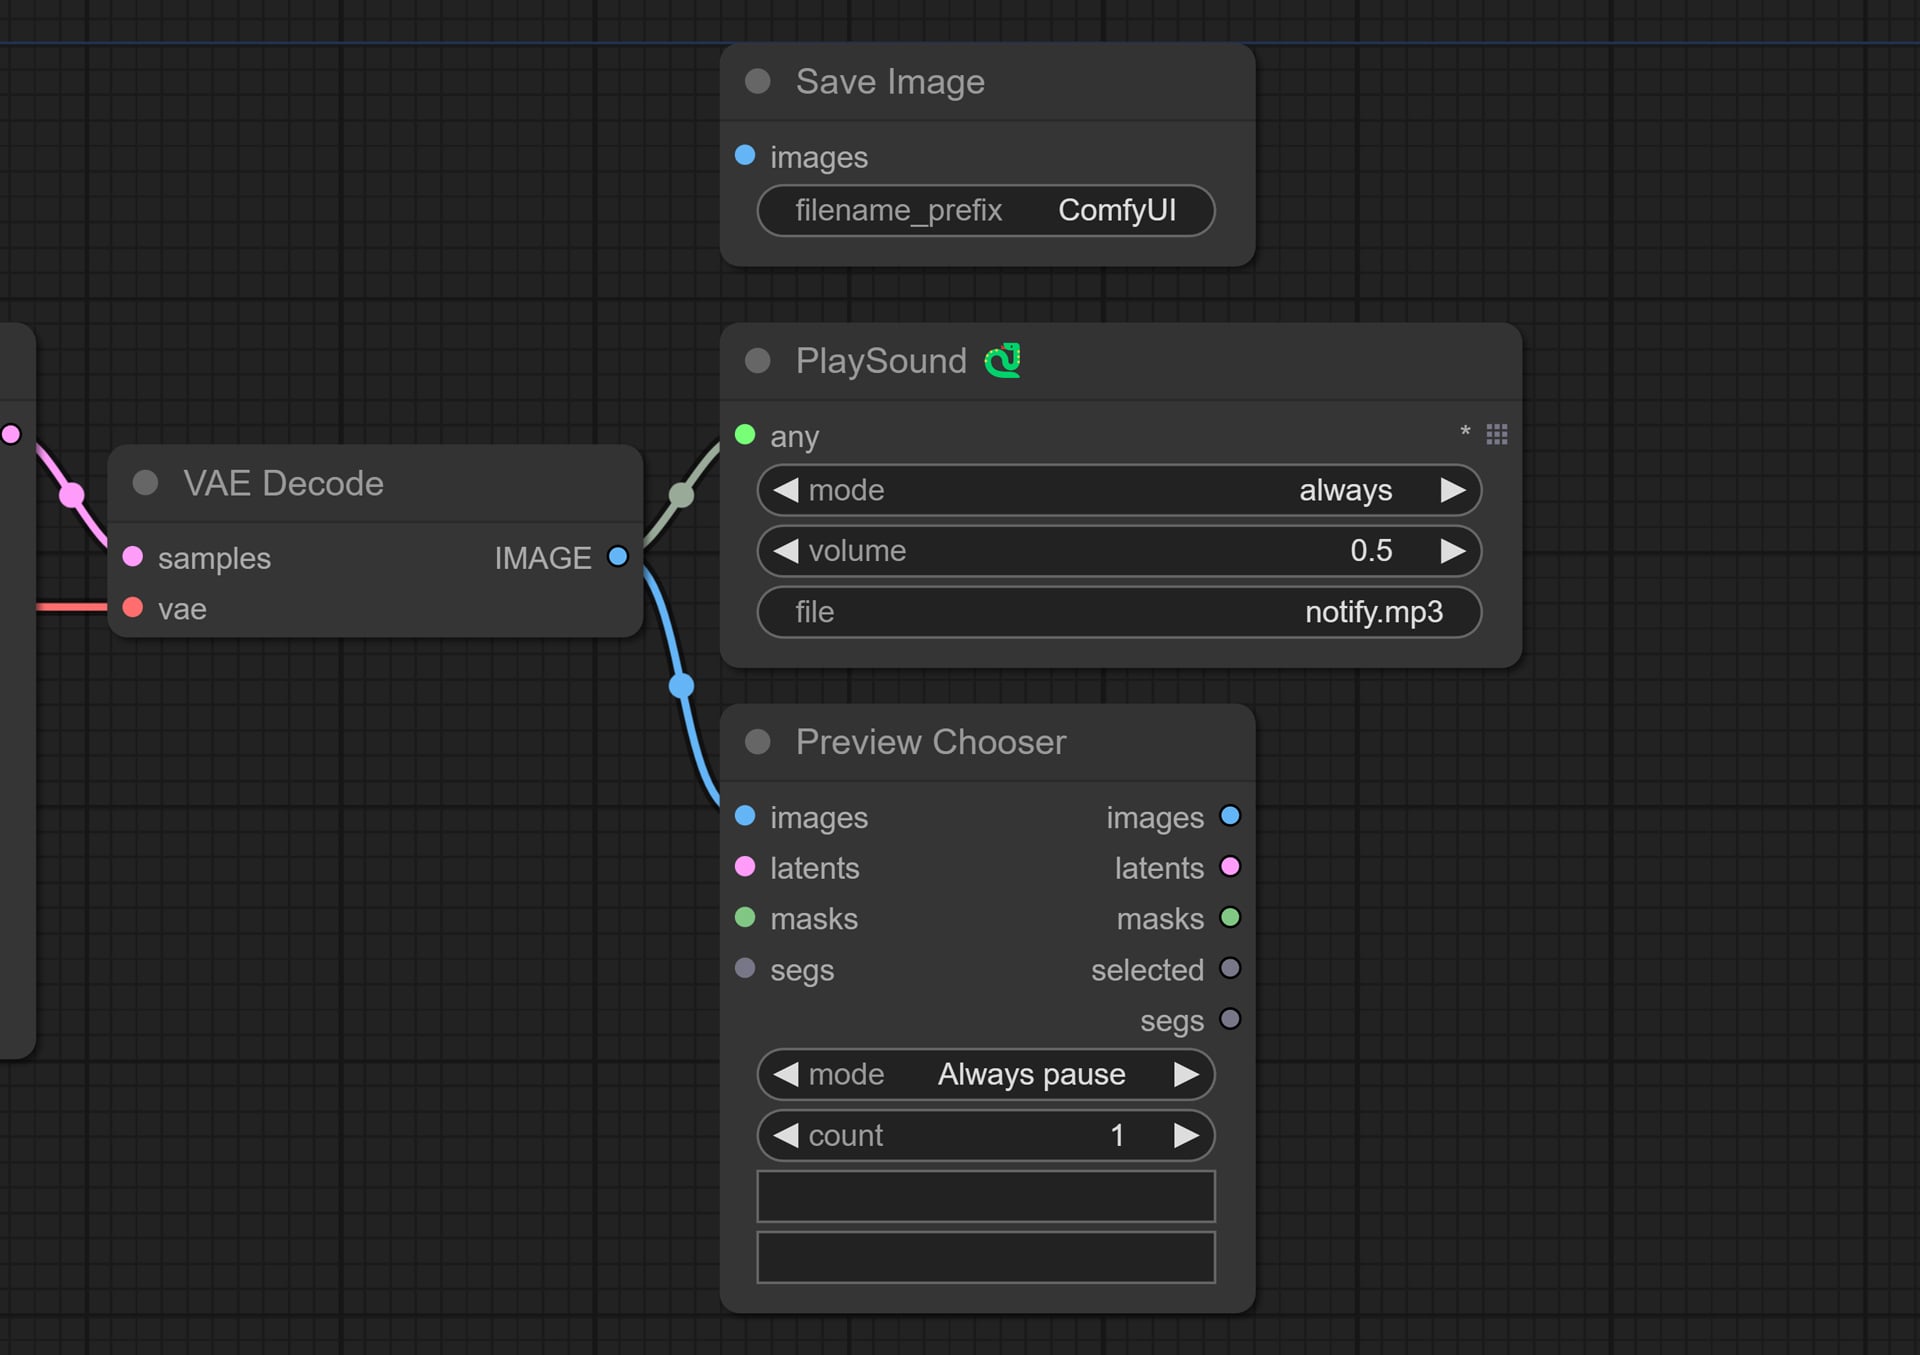The height and width of the screenshot is (1355, 1920).
Task: Click Preview Chooser masks input socket
Action: click(745, 917)
